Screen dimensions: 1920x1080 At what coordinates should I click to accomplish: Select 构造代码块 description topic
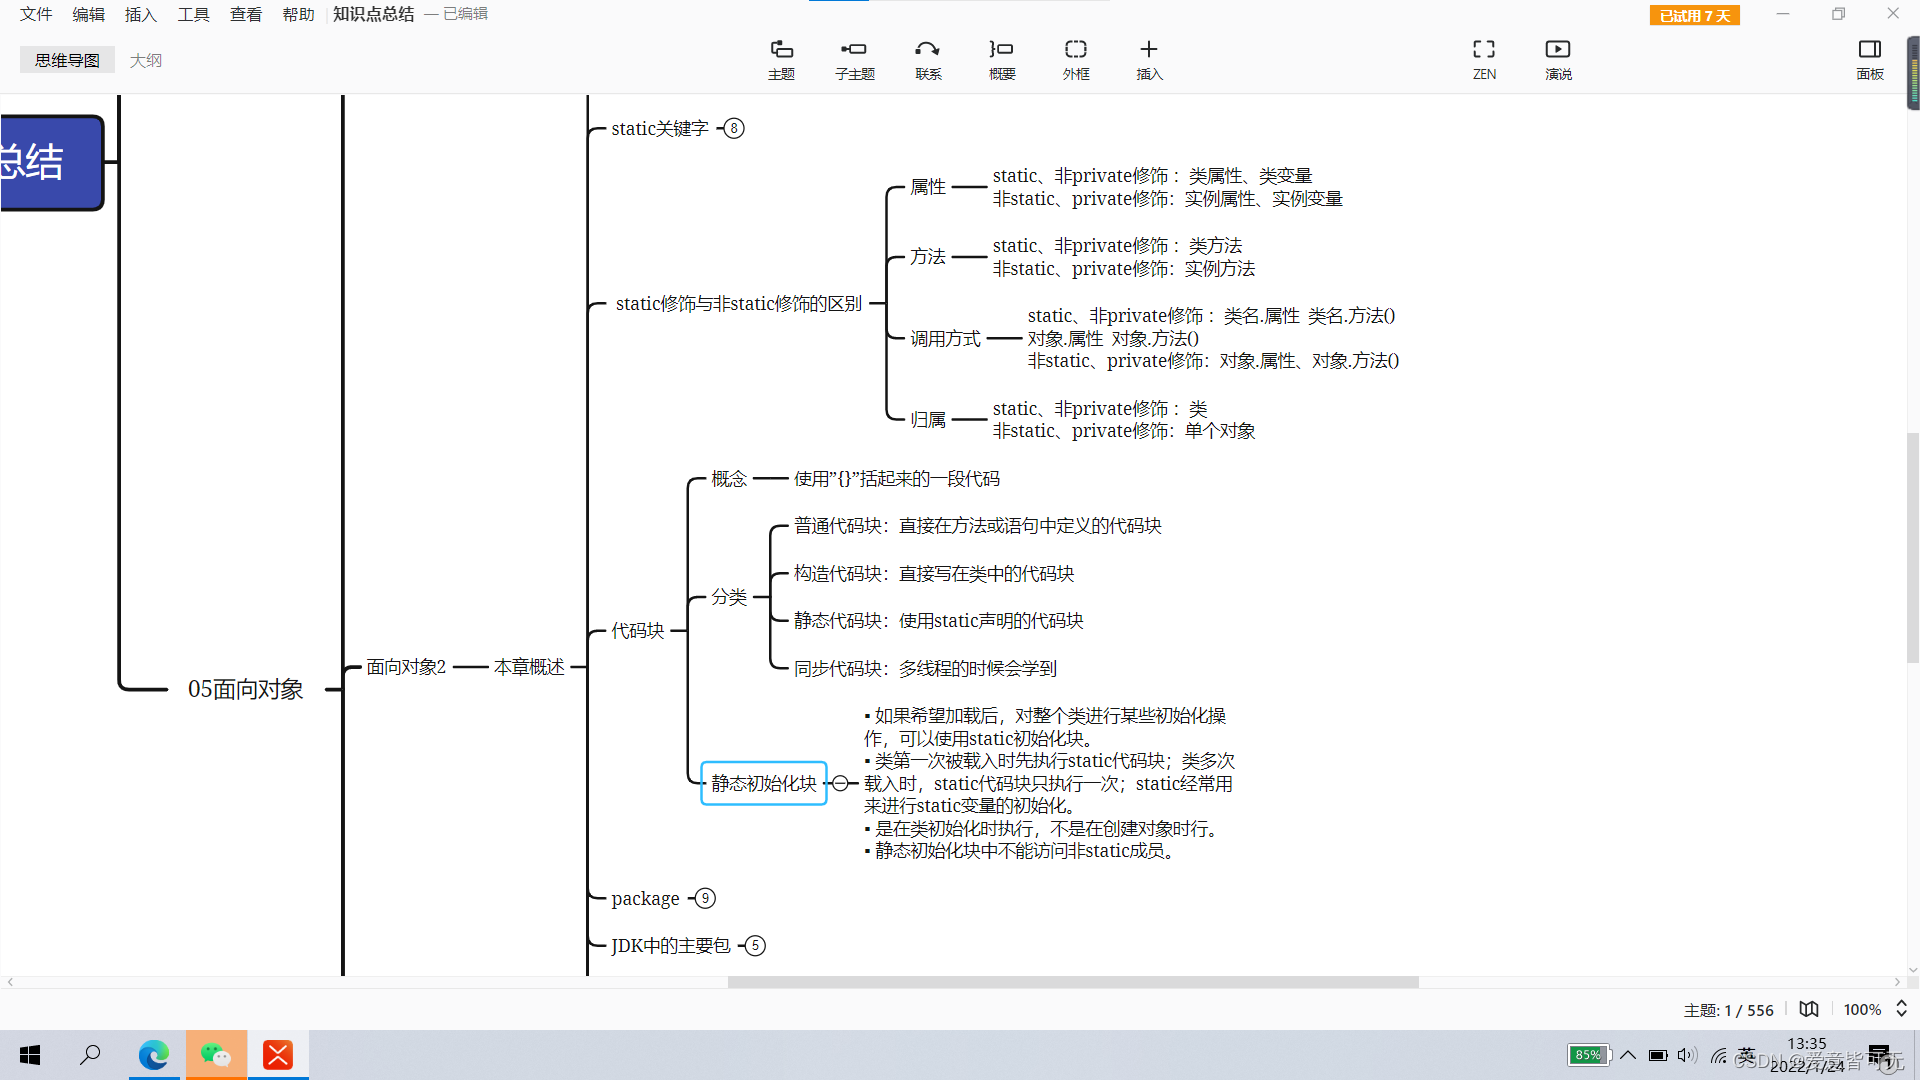click(x=934, y=573)
